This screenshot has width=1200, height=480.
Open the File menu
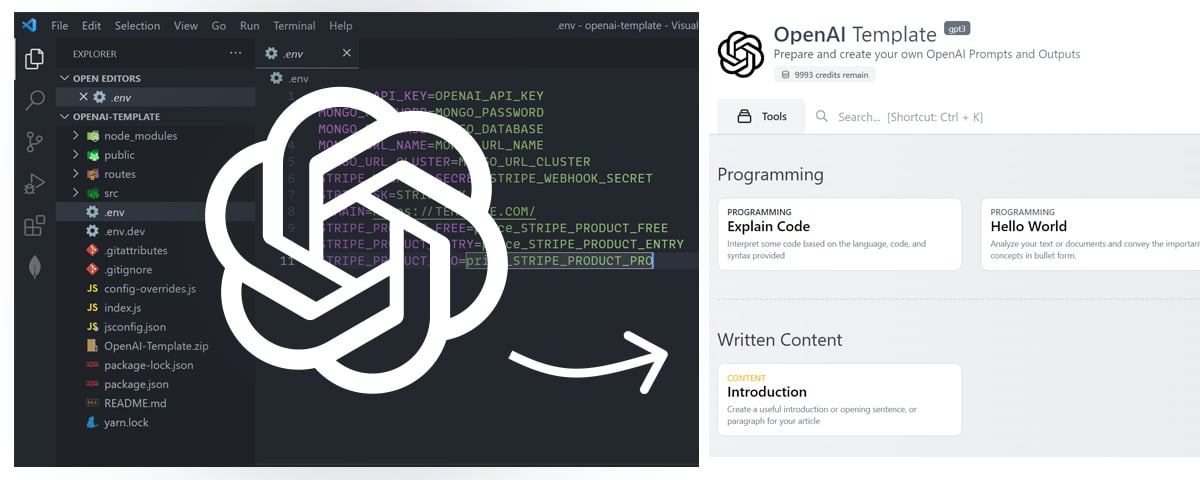point(59,25)
